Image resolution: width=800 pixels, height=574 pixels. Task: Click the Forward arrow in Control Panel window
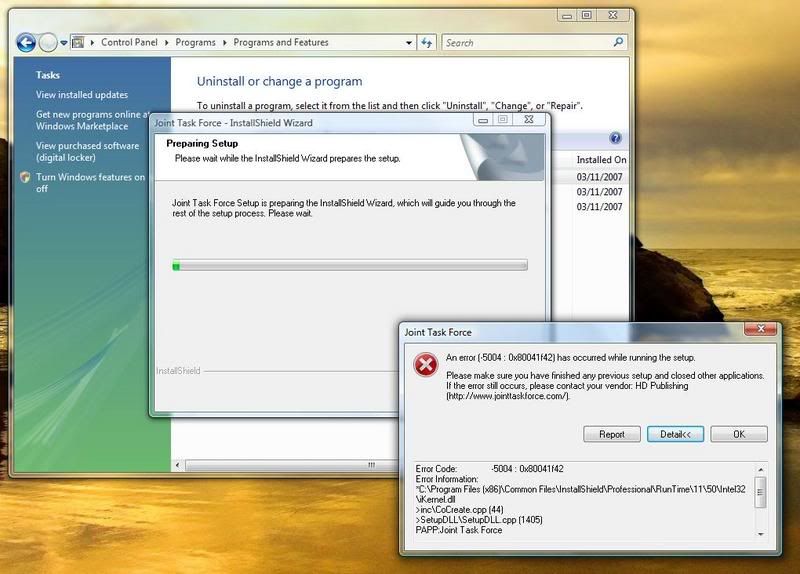coord(48,42)
